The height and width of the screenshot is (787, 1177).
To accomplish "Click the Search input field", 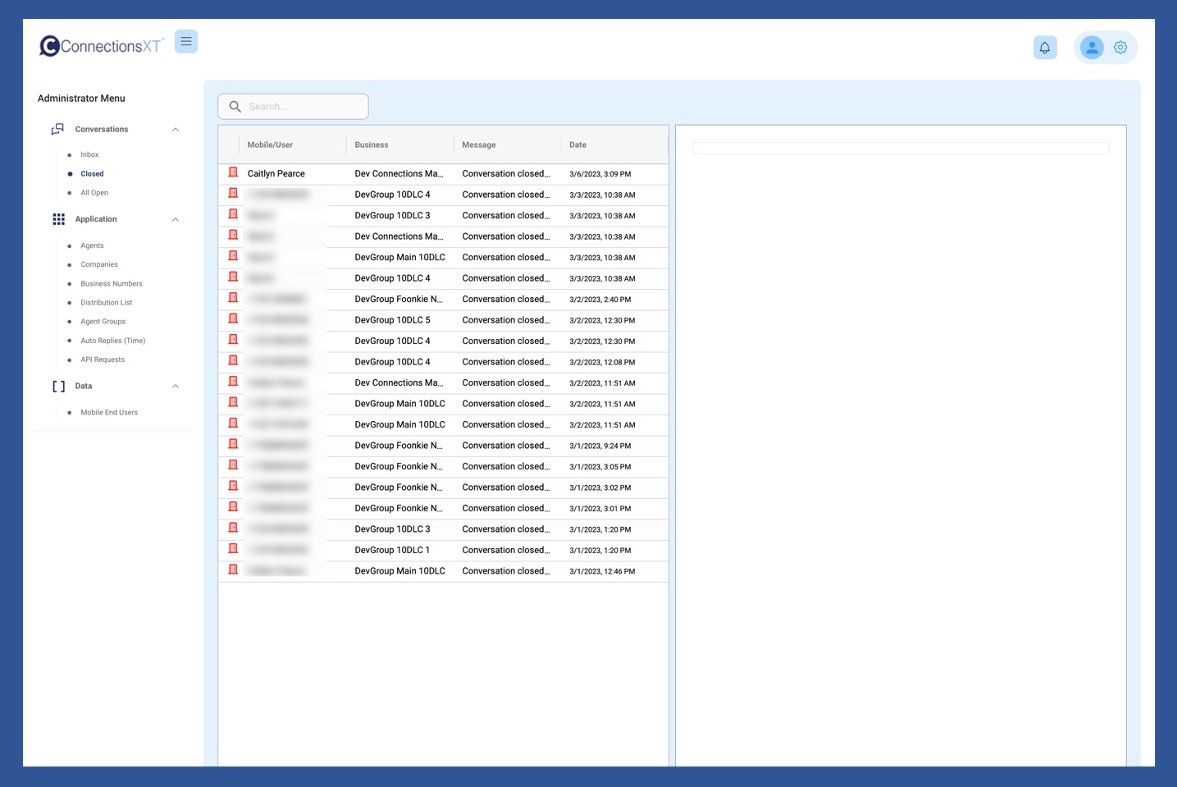I will 300,106.
